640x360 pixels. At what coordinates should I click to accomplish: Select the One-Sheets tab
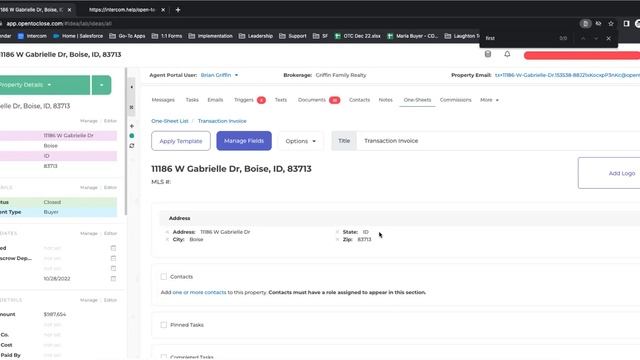[417, 100]
